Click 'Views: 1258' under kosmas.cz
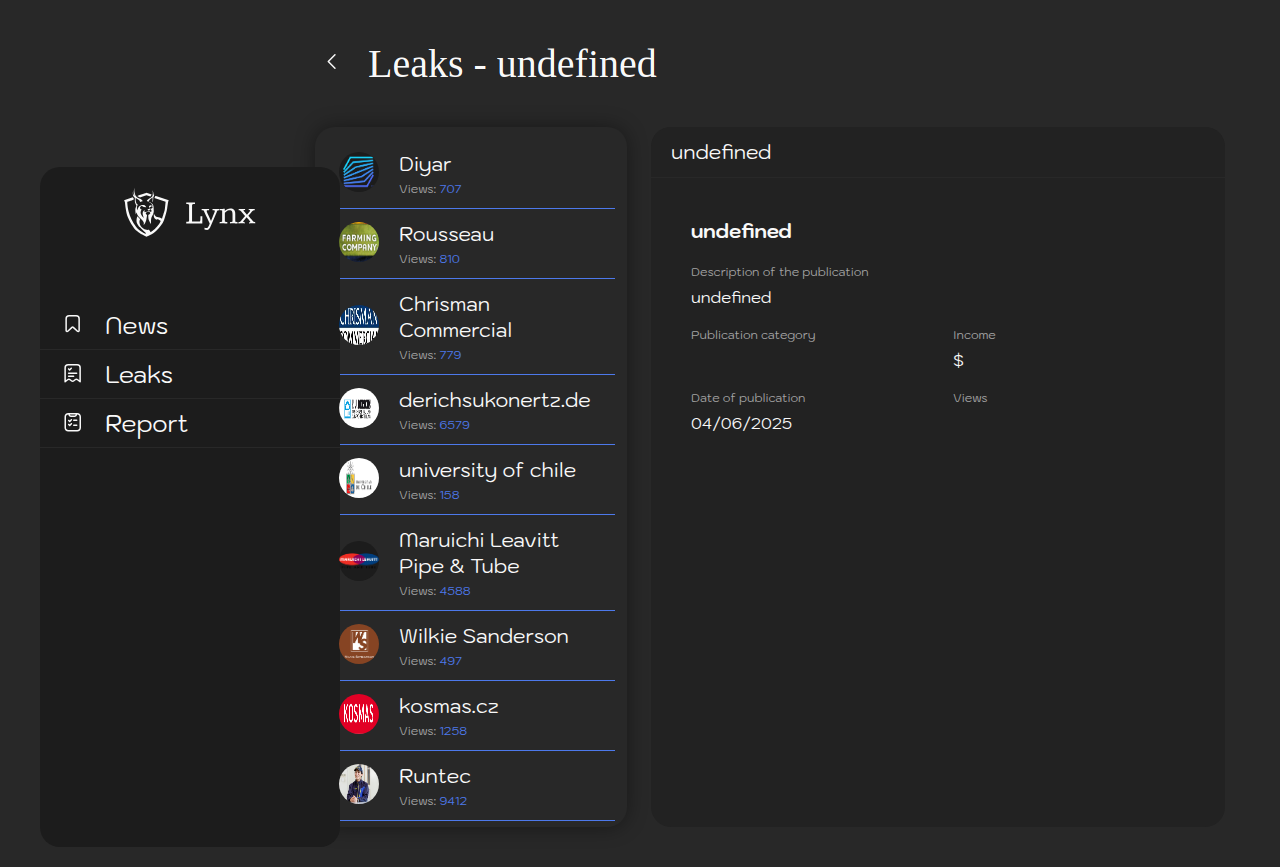1280x867 pixels. pos(433,731)
